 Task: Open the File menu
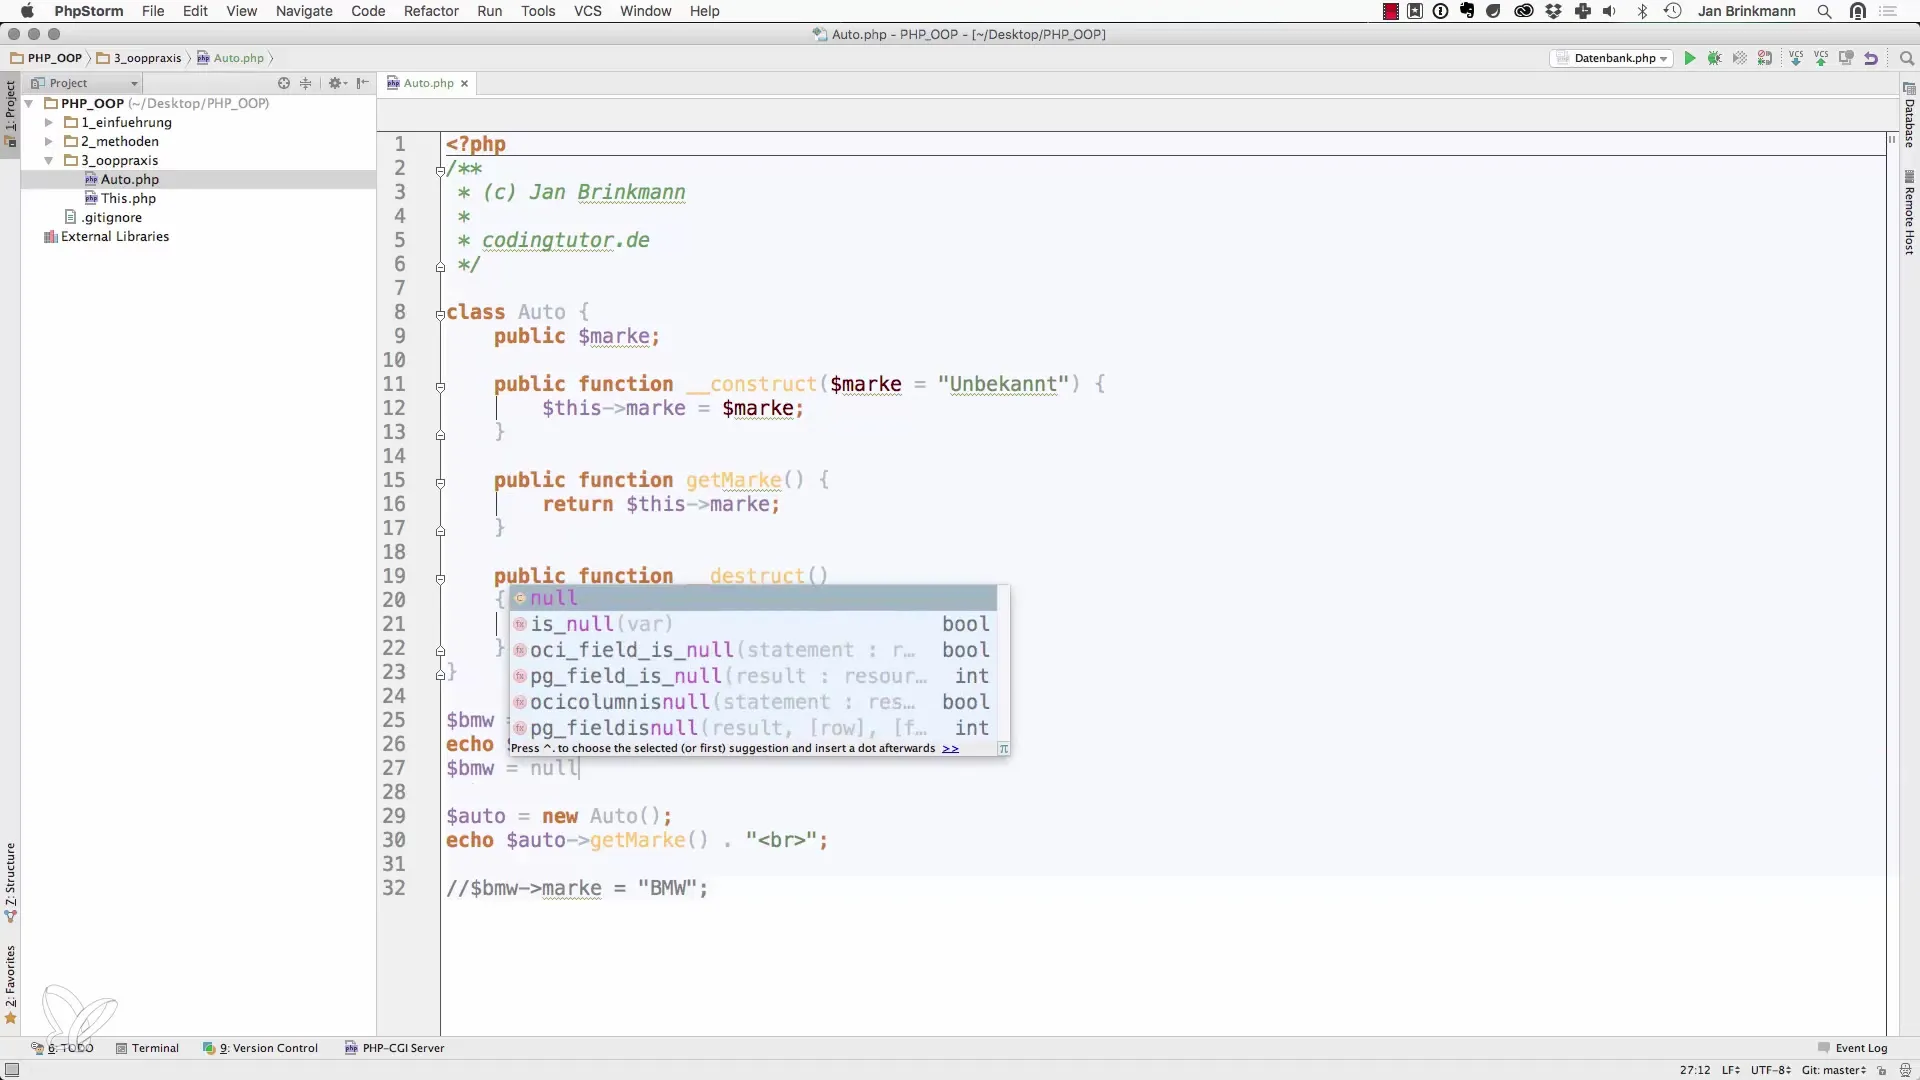153,11
